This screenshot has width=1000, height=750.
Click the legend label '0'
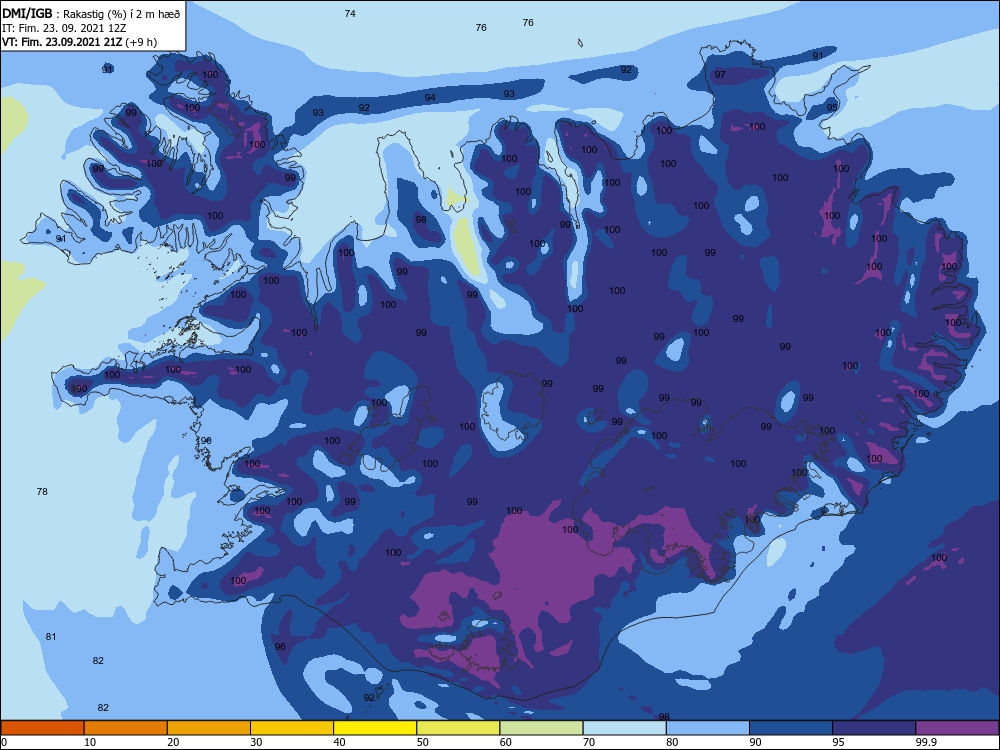click(4, 742)
